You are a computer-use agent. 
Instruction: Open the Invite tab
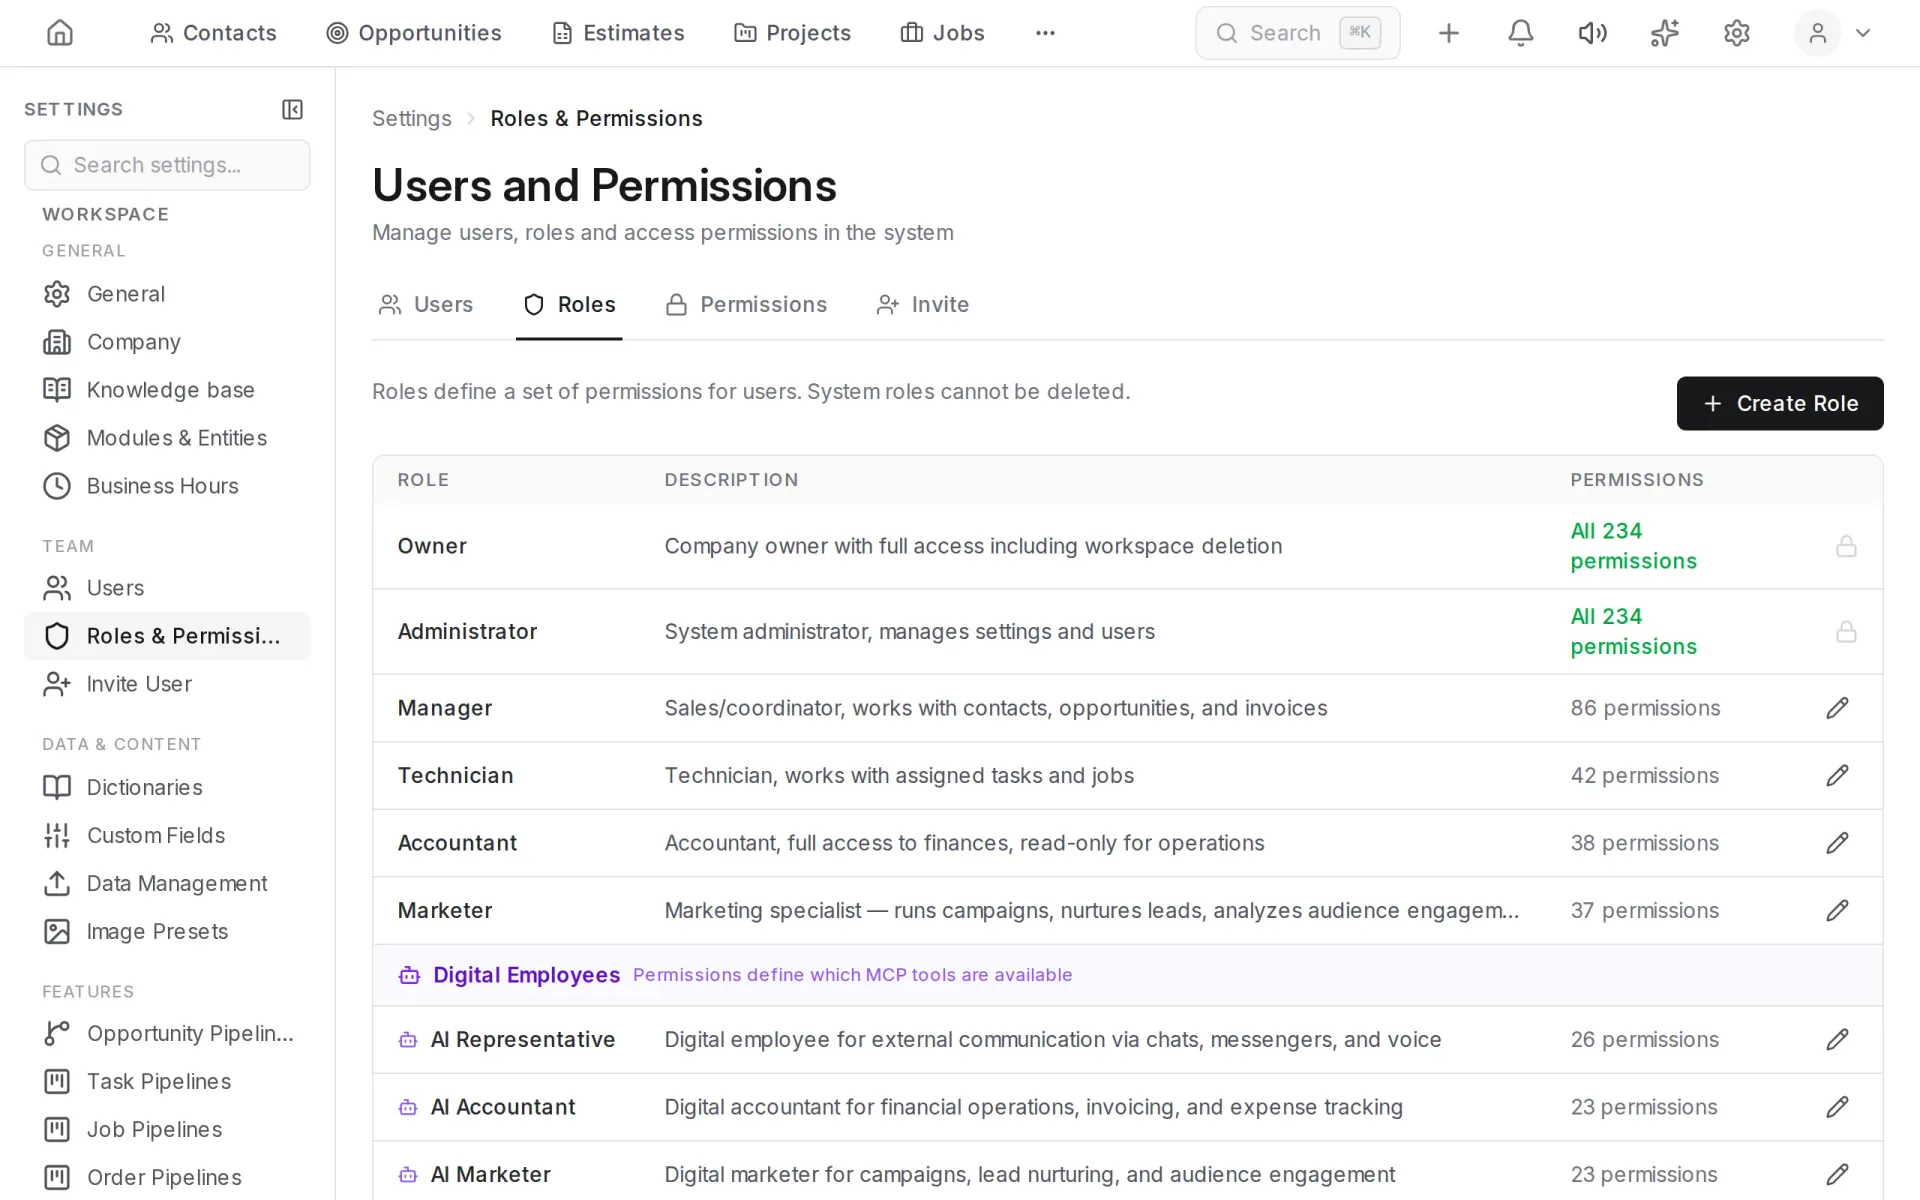point(922,304)
